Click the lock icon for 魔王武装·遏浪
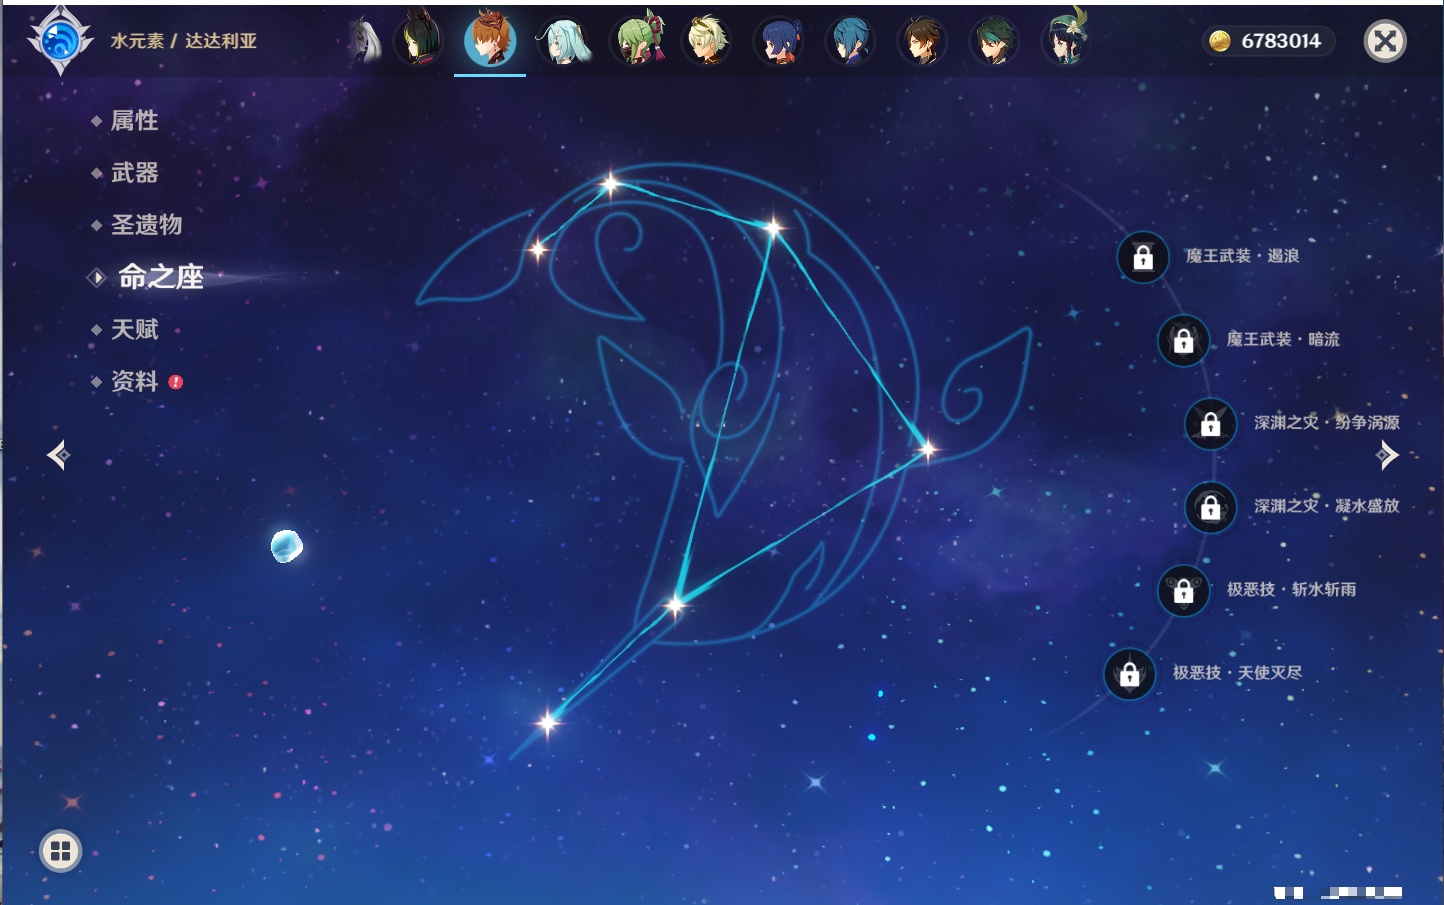The width and height of the screenshot is (1444, 905). coord(1143,257)
